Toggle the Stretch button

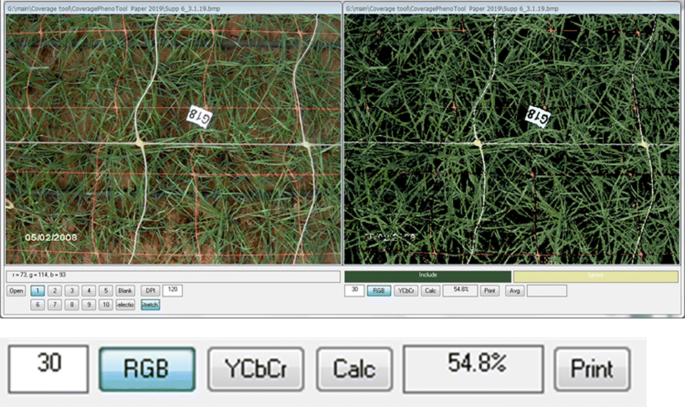(x=150, y=305)
